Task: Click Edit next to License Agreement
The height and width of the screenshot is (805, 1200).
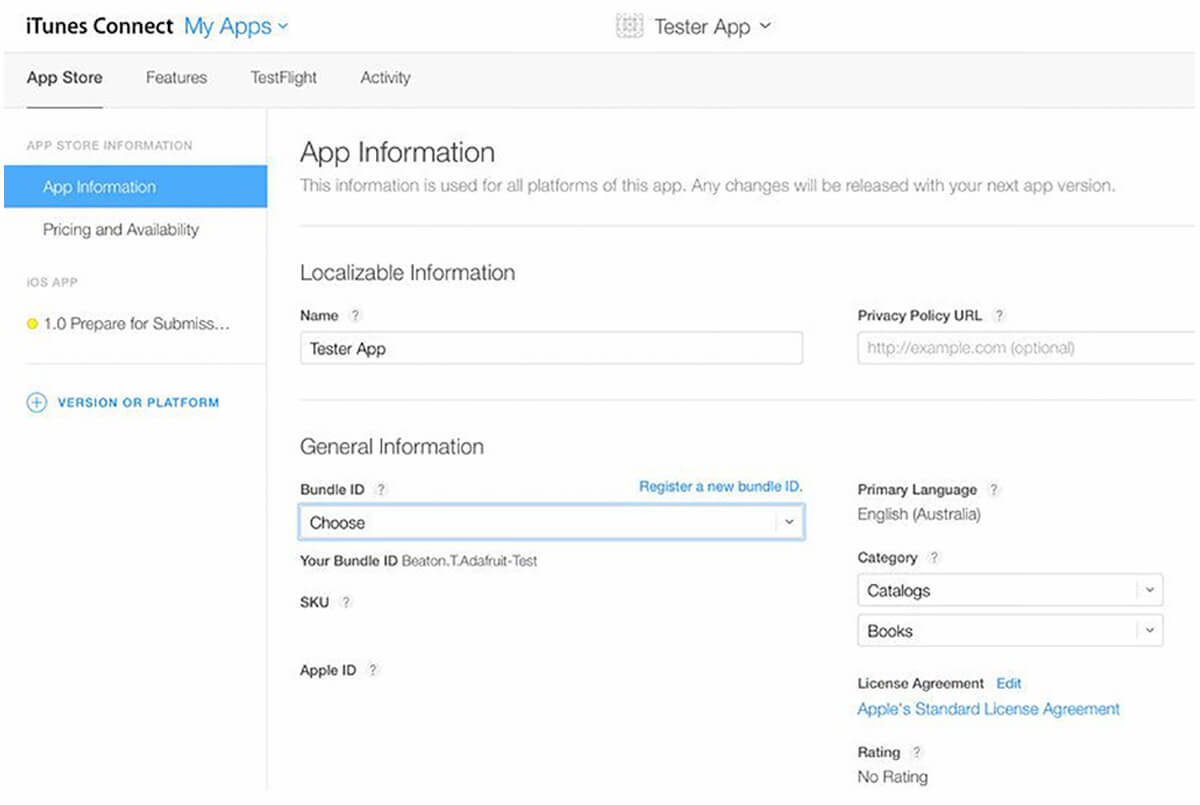Action: [x=1009, y=684]
